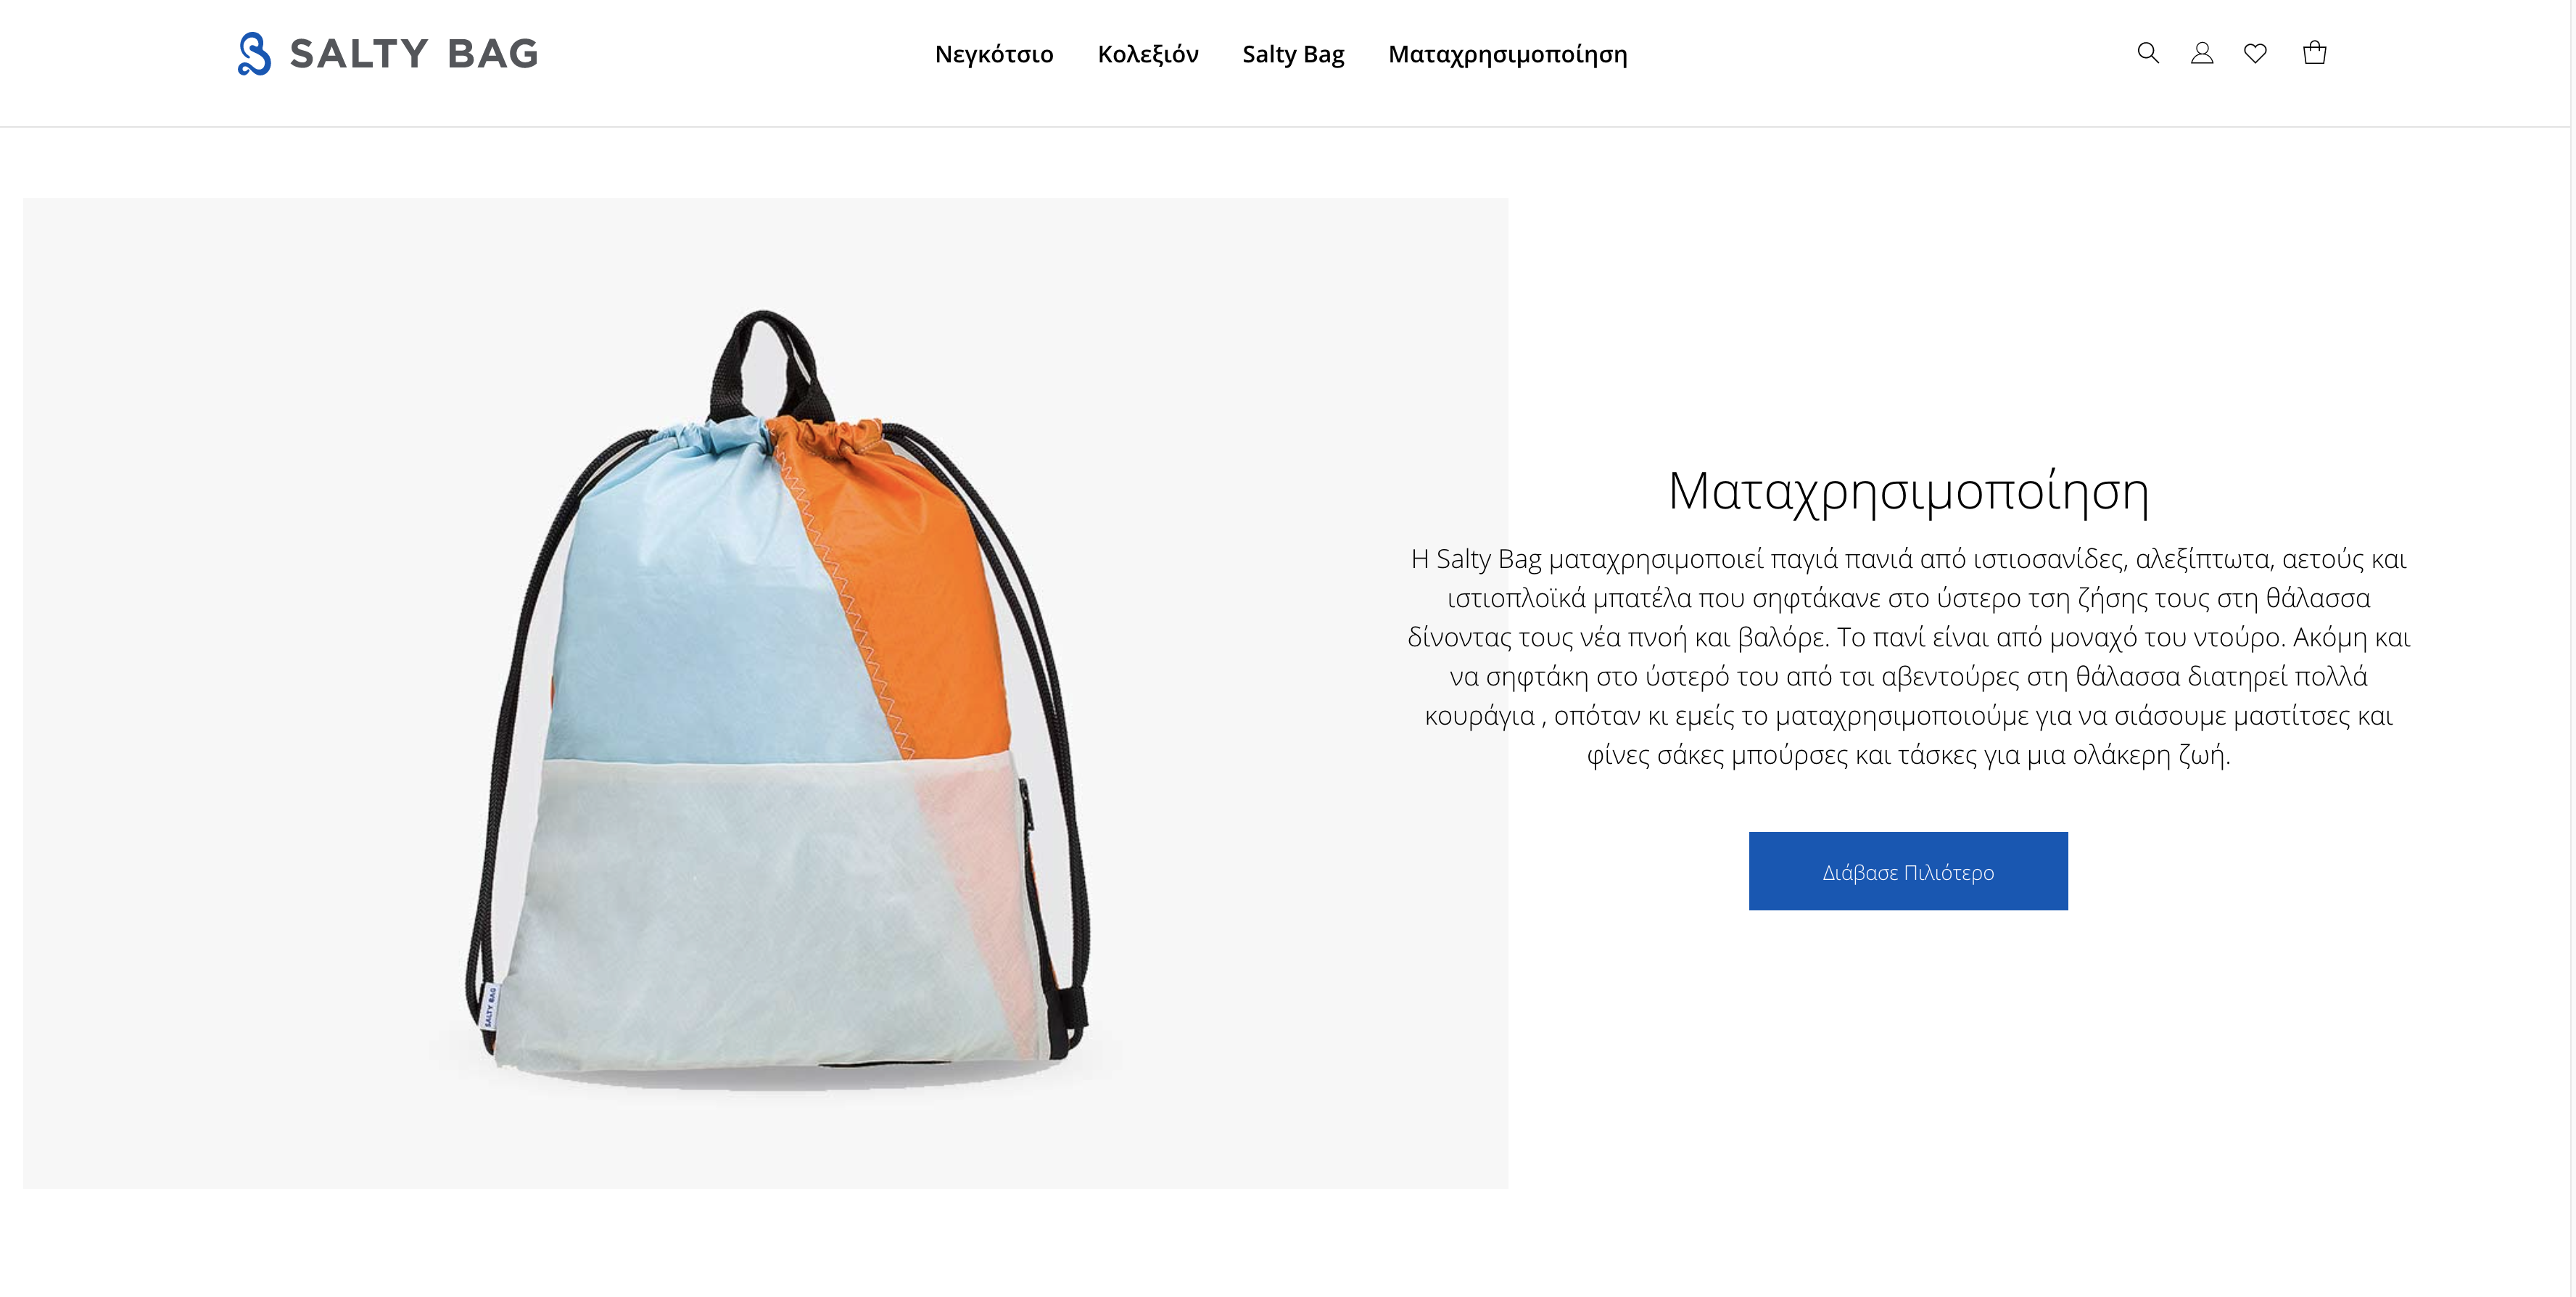
Task: Open the shopping bag cart icon
Action: [2314, 53]
